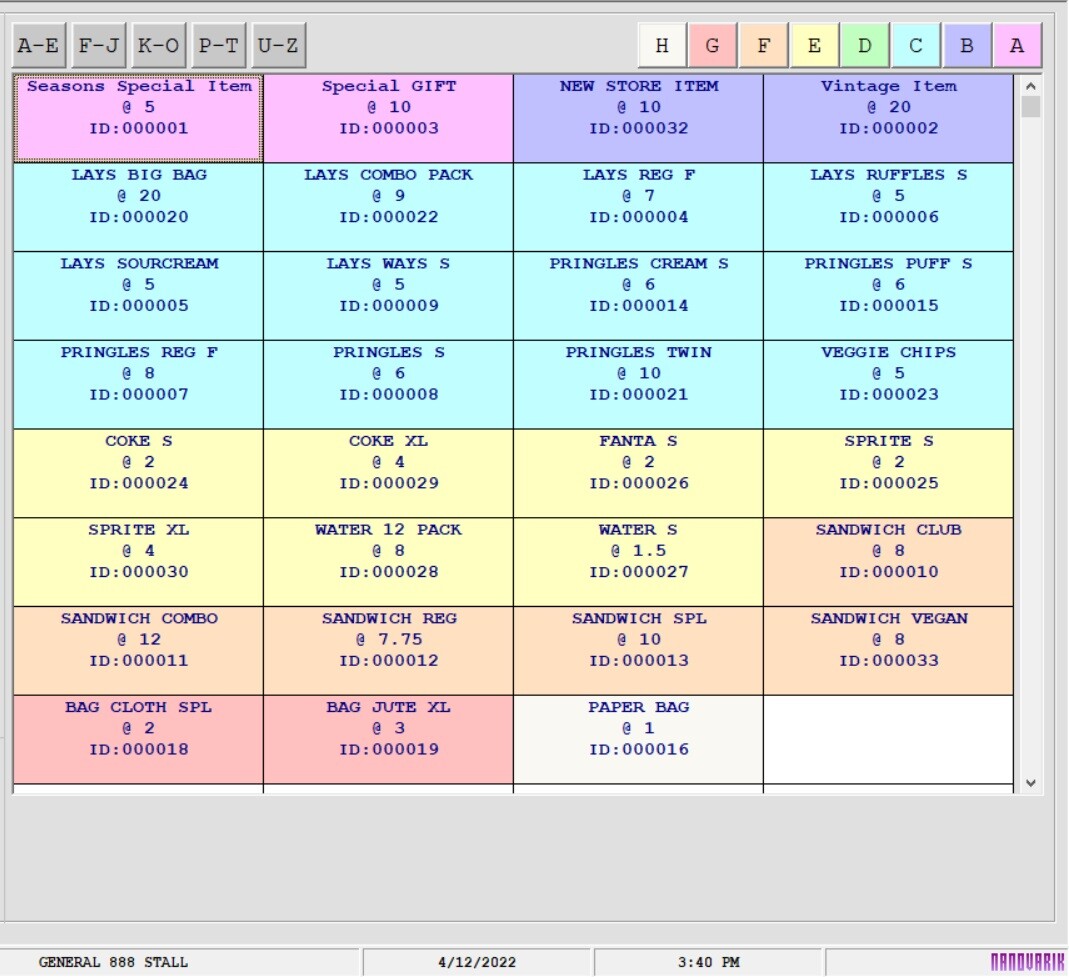Select the peach F category button
The height and width of the screenshot is (977, 1069).
coord(764,46)
